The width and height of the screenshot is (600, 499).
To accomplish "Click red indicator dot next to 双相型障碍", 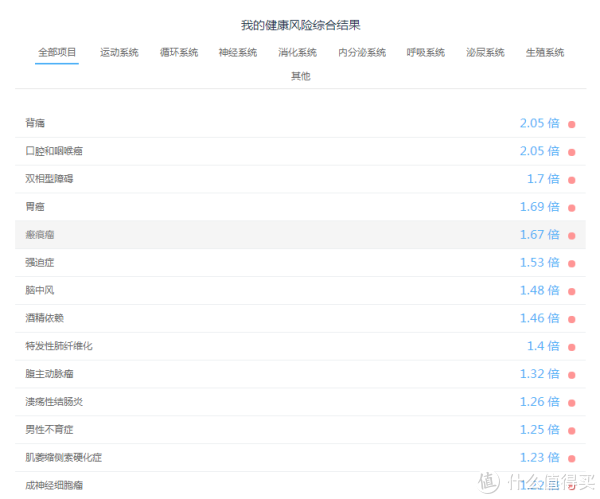I will coord(571,180).
